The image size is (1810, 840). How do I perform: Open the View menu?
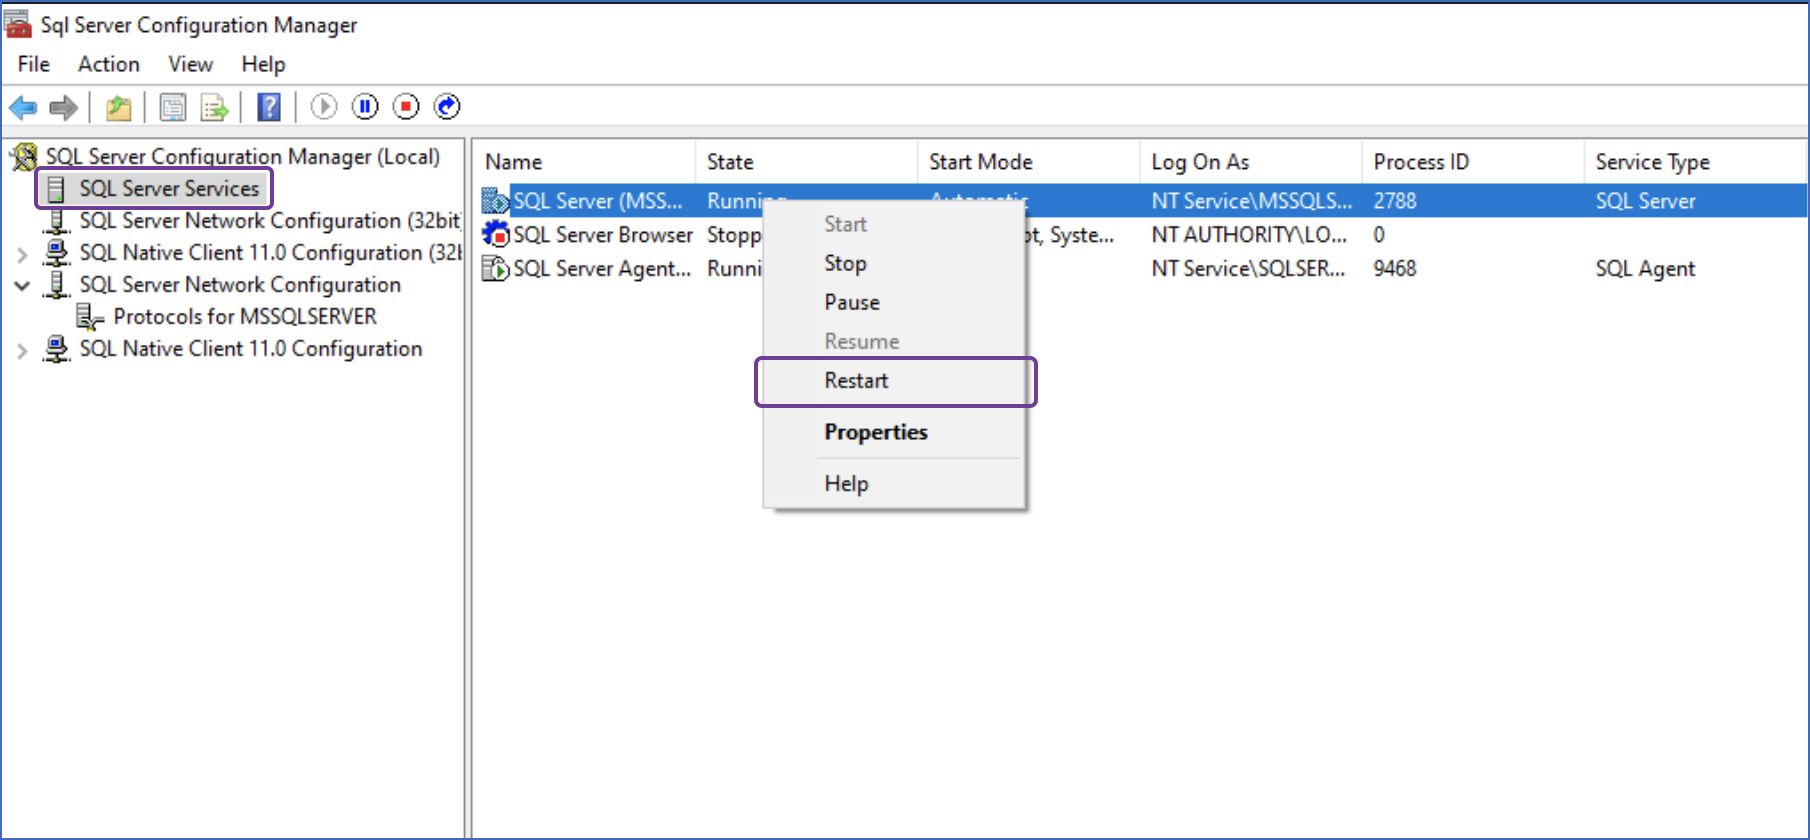coord(190,64)
